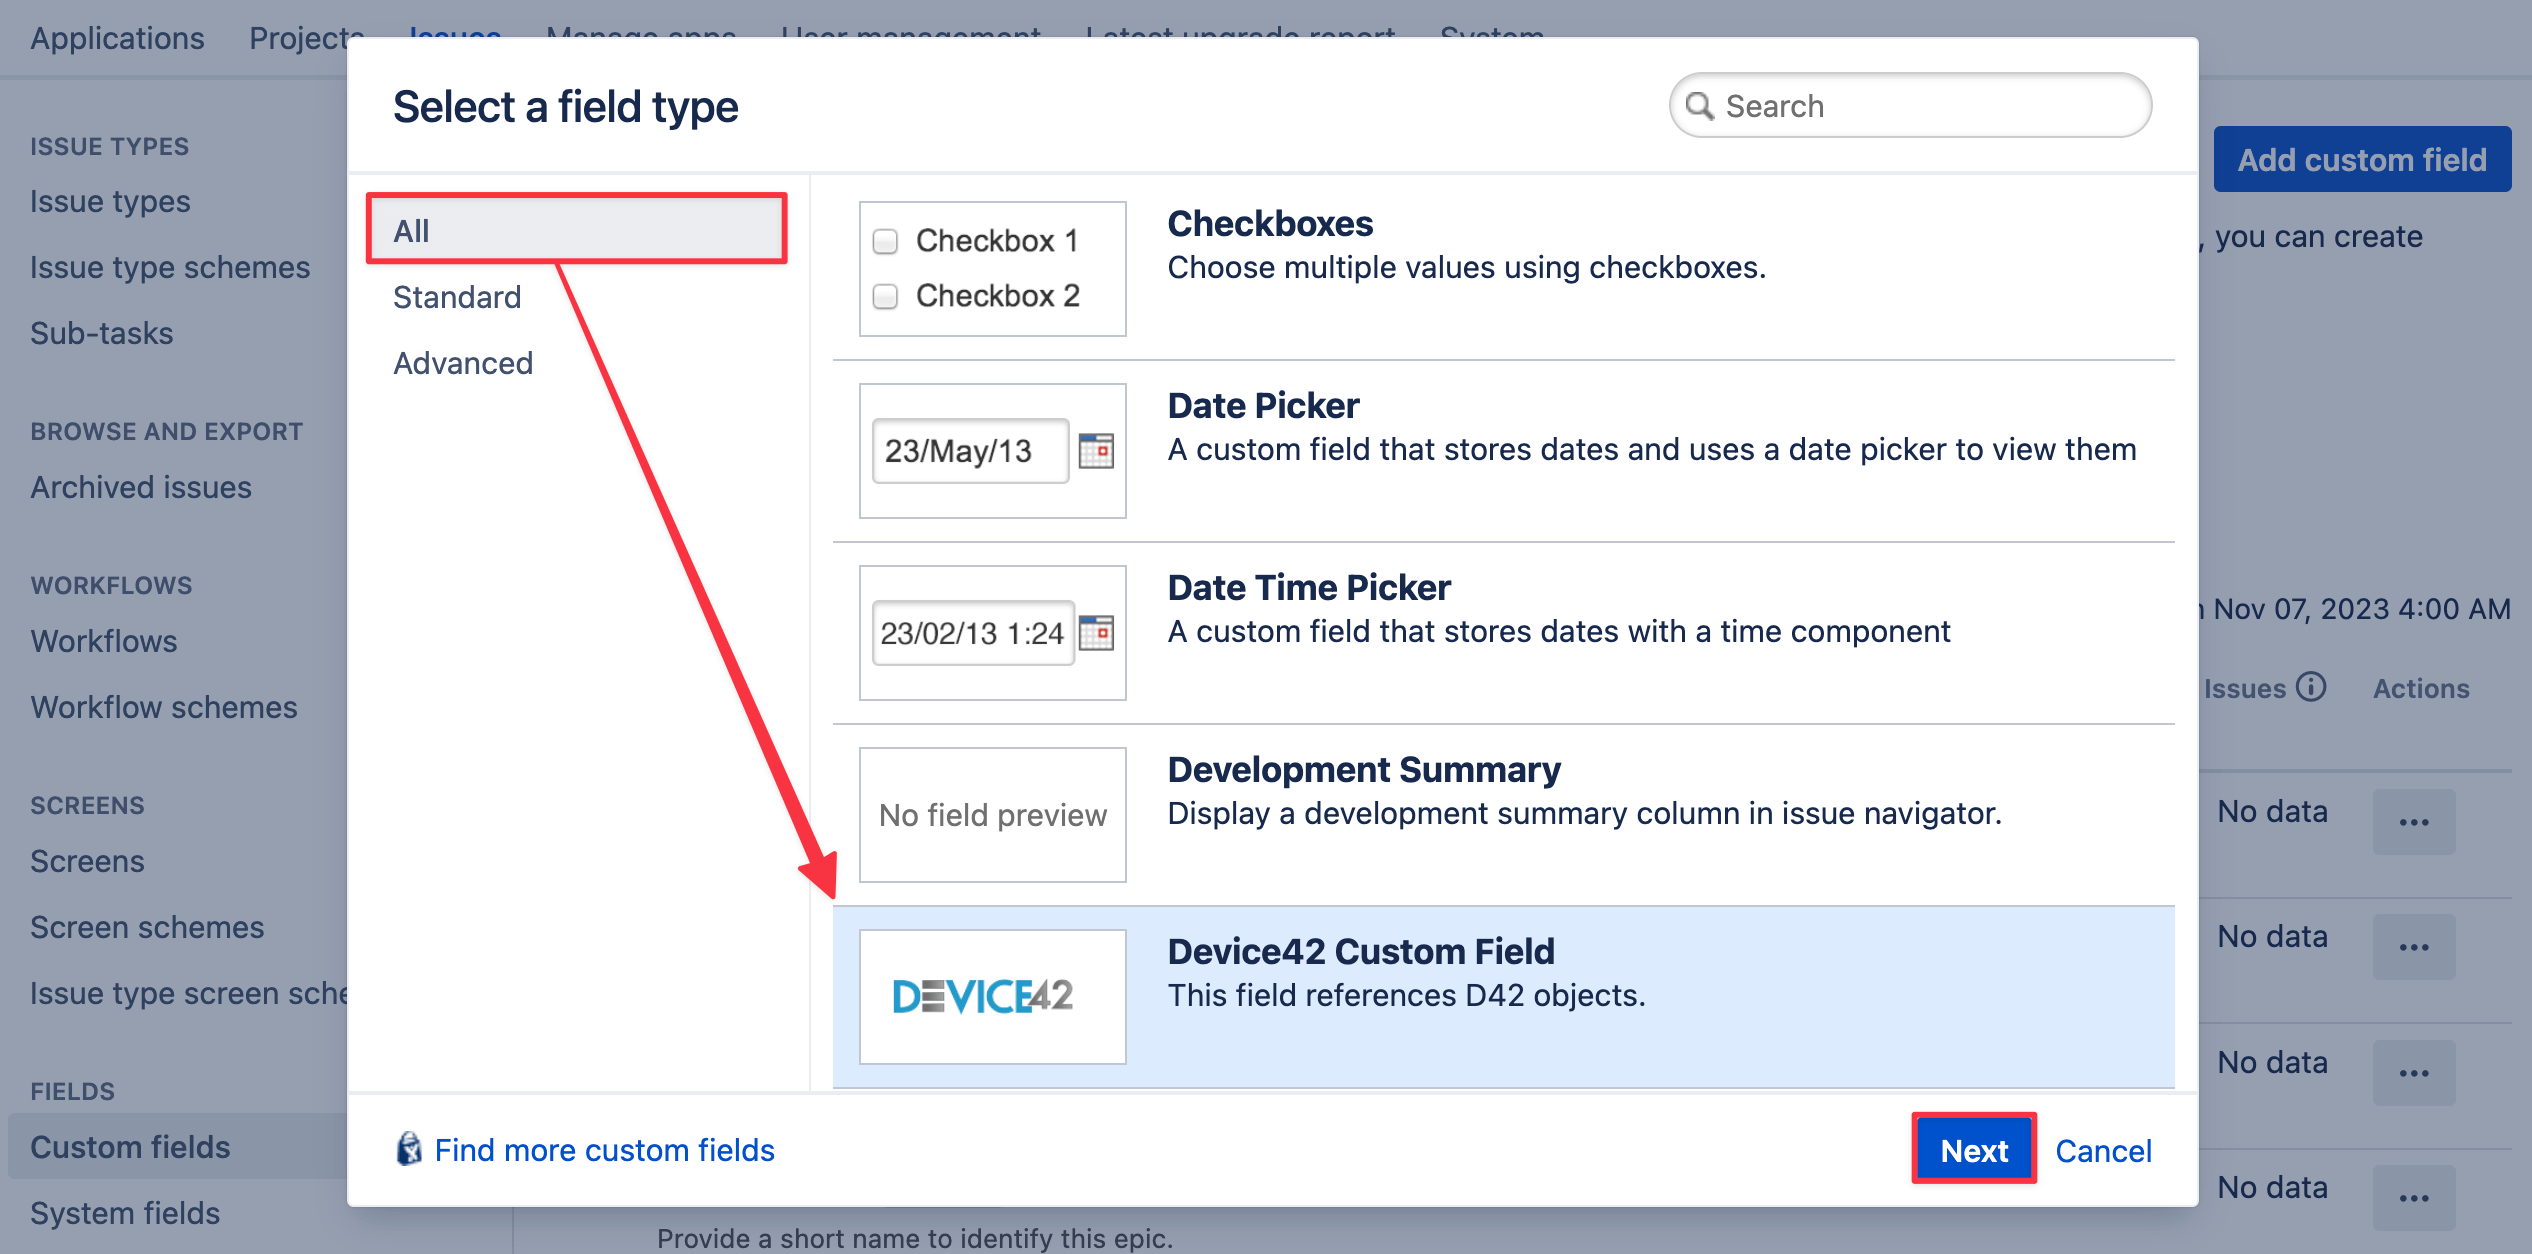Click the Find more custom fields link
2532x1254 pixels.
coord(604,1149)
